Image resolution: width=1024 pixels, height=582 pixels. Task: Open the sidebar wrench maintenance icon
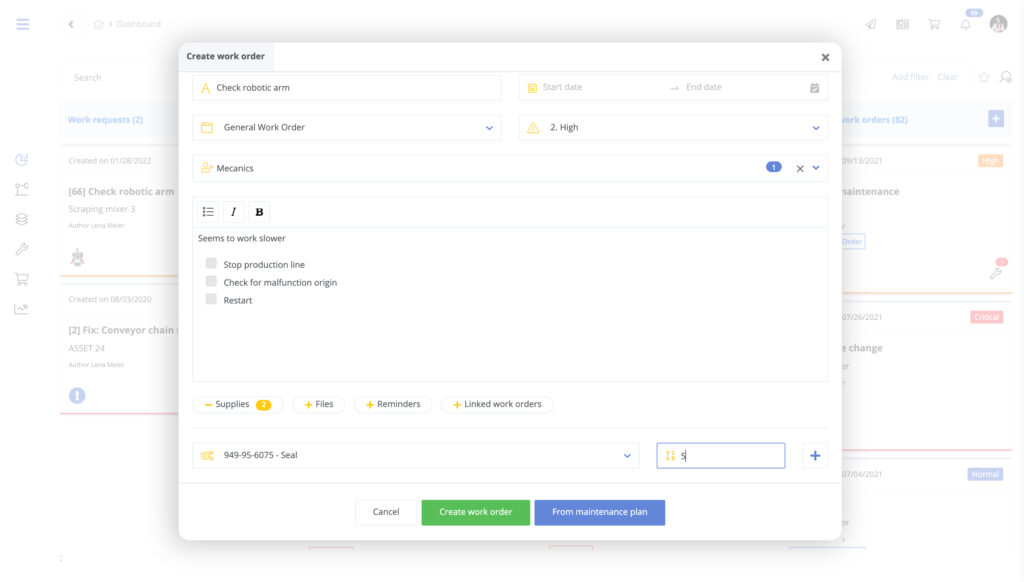pos(22,249)
